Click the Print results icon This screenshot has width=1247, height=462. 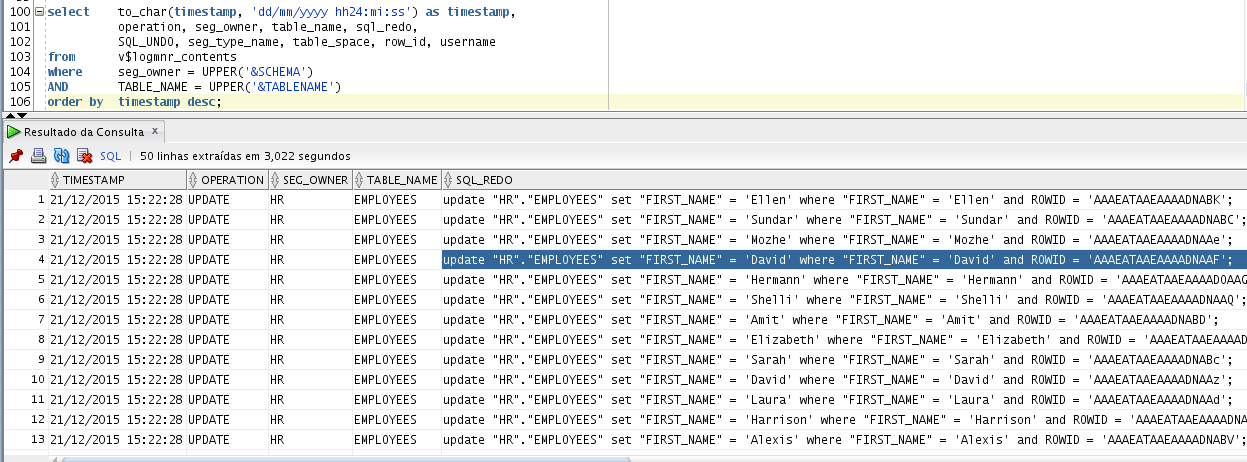[38, 156]
